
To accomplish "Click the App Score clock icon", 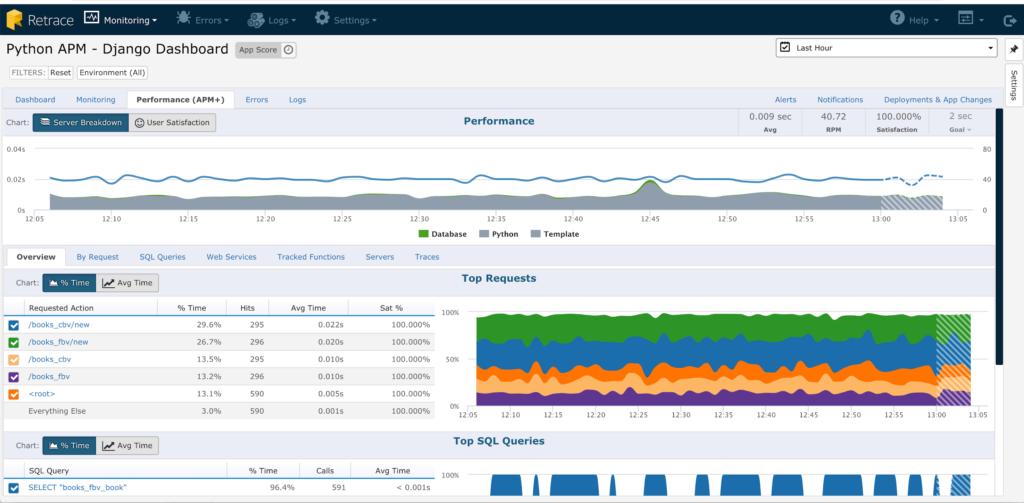I will [x=288, y=50].
